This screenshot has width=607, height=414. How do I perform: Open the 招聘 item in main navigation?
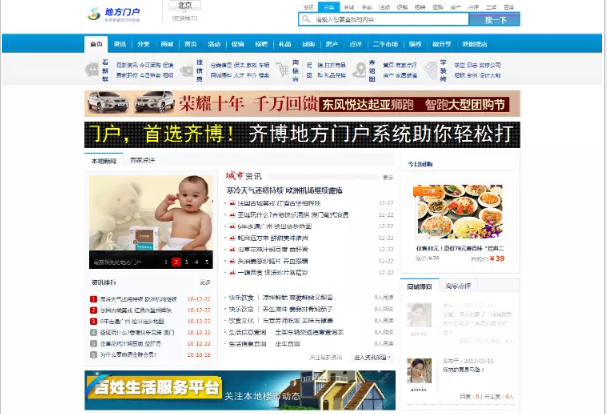pos(261,44)
